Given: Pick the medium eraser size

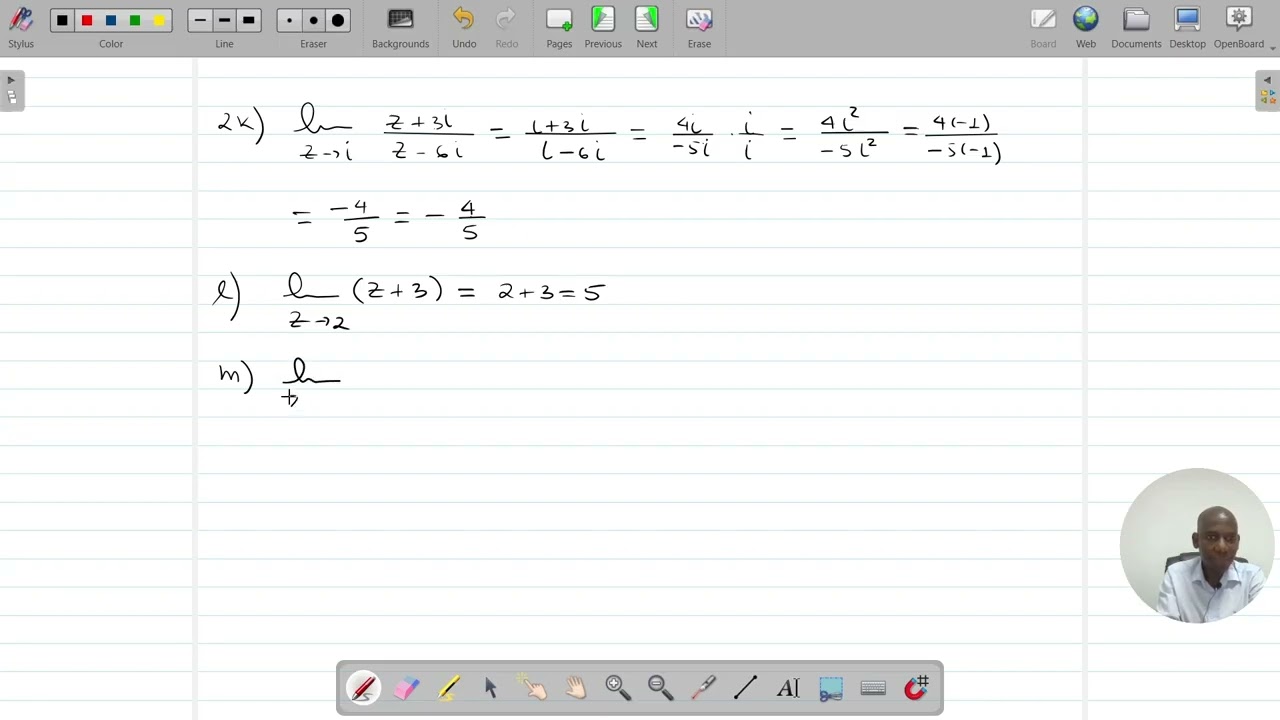Looking at the screenshot, I should coord(313,20).
